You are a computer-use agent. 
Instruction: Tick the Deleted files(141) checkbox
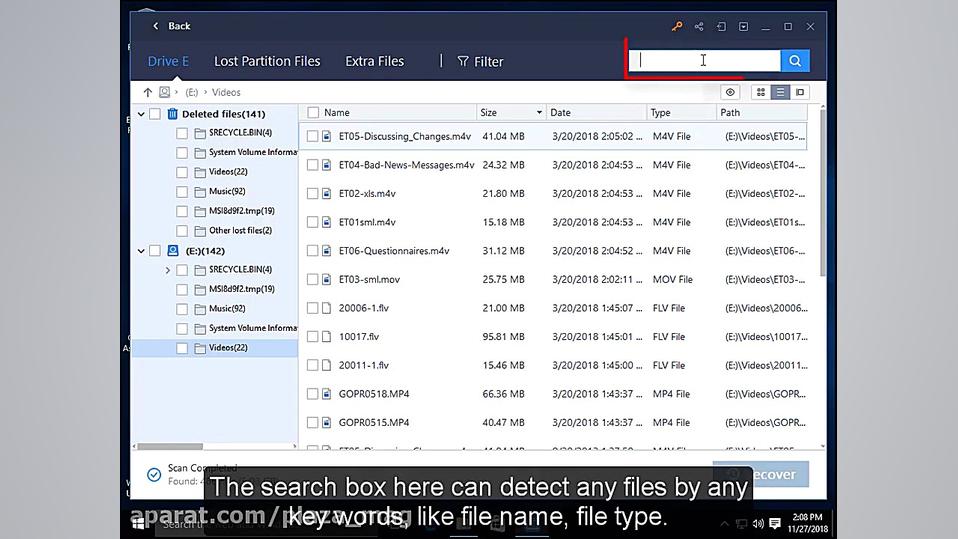pyautogui.click(x=155, y=114)
